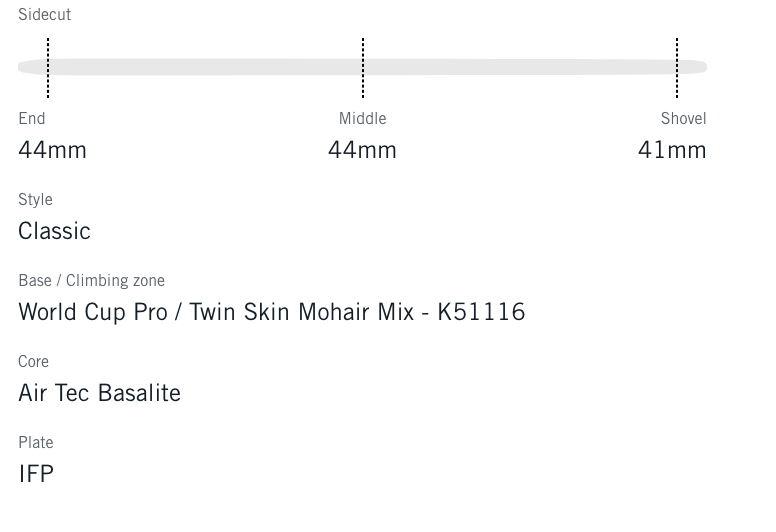The image size is (776, 532).
Task: Select the 41mm shovel width value
Action: 672,150
